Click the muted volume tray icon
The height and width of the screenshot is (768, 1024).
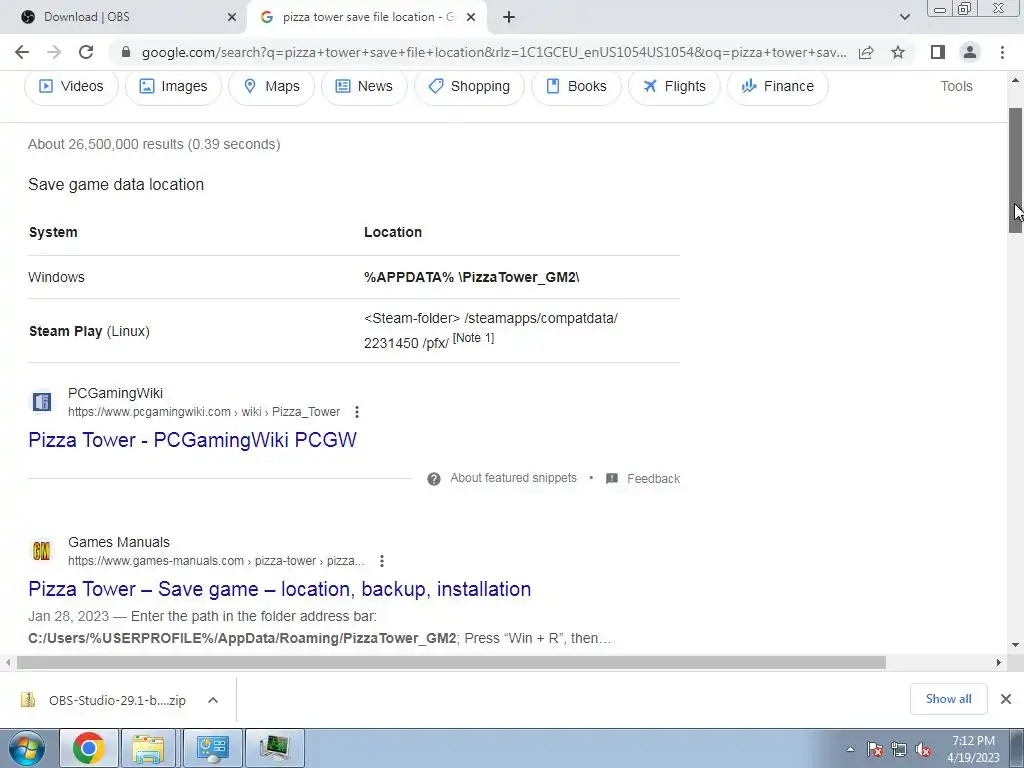[x=923, y=749]
